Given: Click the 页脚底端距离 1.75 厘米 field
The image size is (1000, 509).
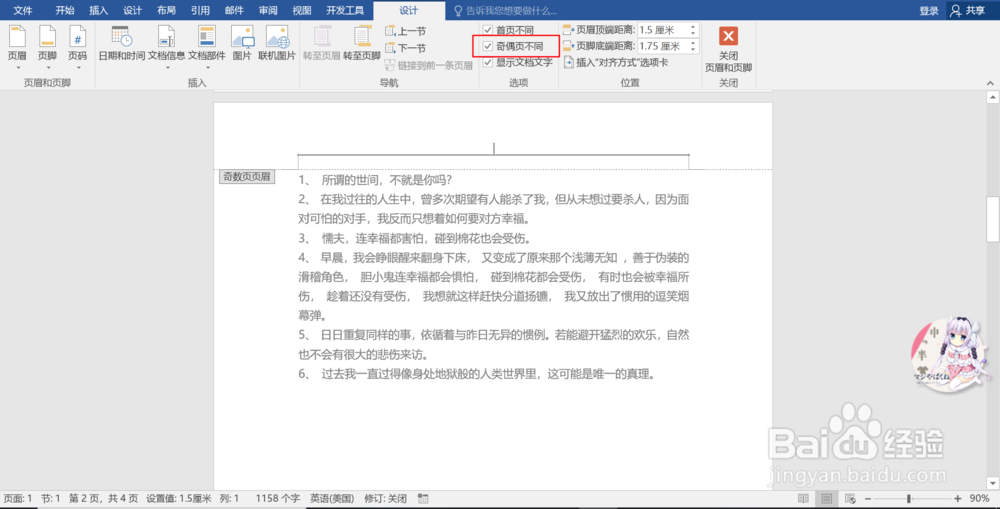Looking at the screenshot, I should [663, 46].
